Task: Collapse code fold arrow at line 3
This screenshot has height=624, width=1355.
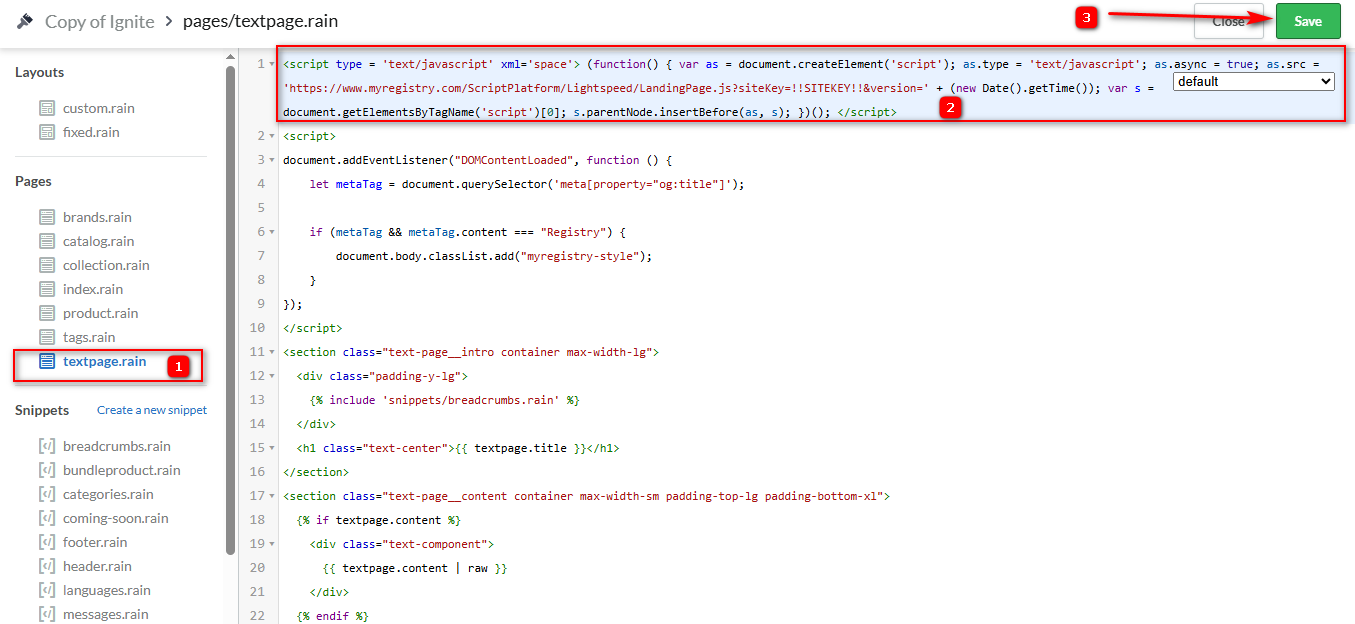Action: 272,160
